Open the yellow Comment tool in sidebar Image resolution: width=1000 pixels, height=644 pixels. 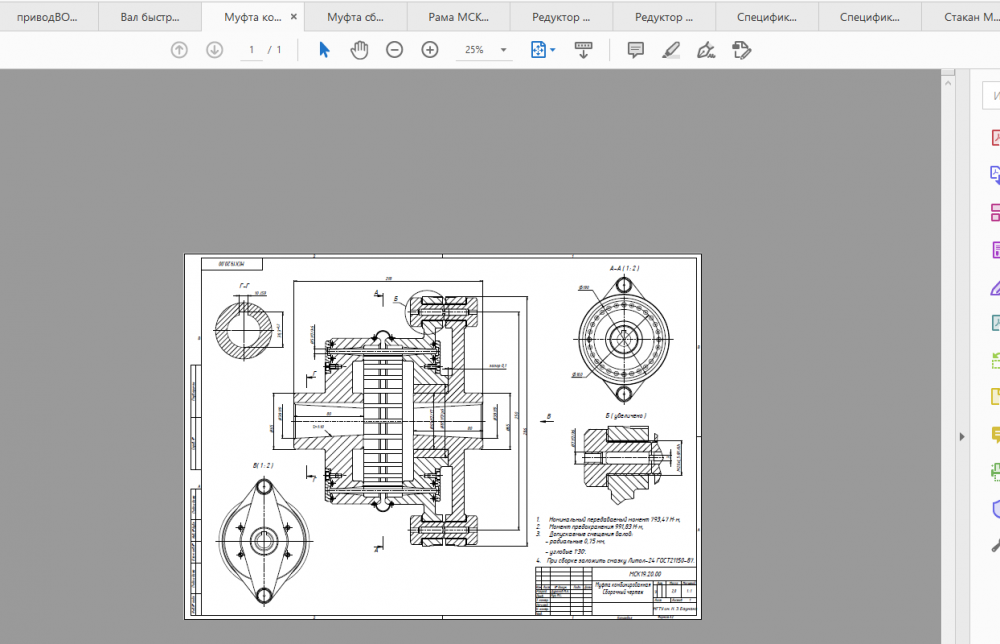(x=995, y=435)
